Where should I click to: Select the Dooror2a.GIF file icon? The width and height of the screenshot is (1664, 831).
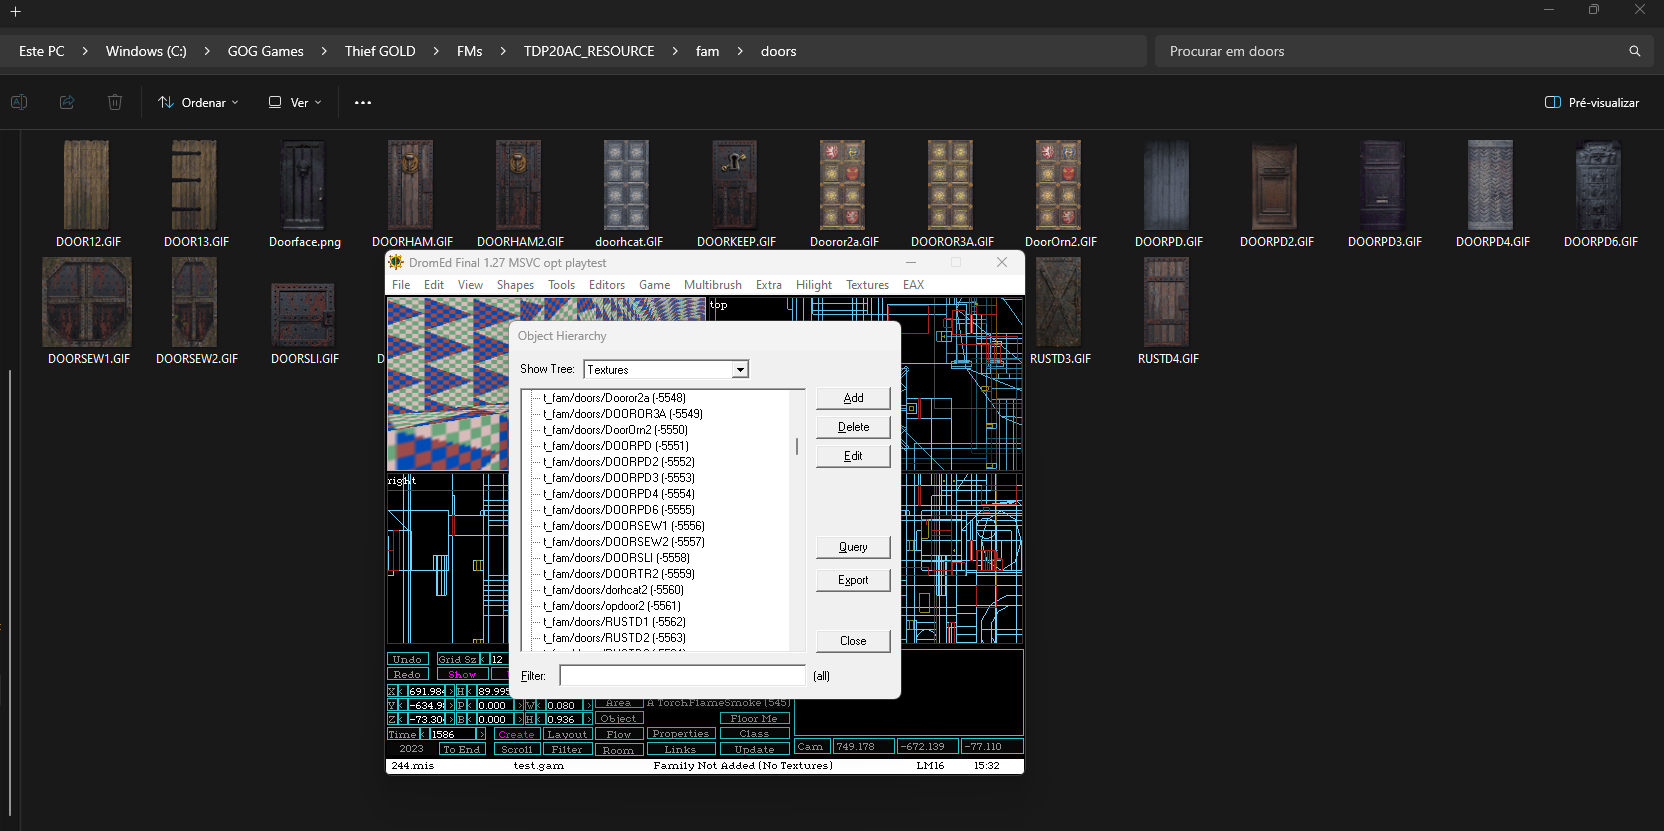[x=843, y=185]
